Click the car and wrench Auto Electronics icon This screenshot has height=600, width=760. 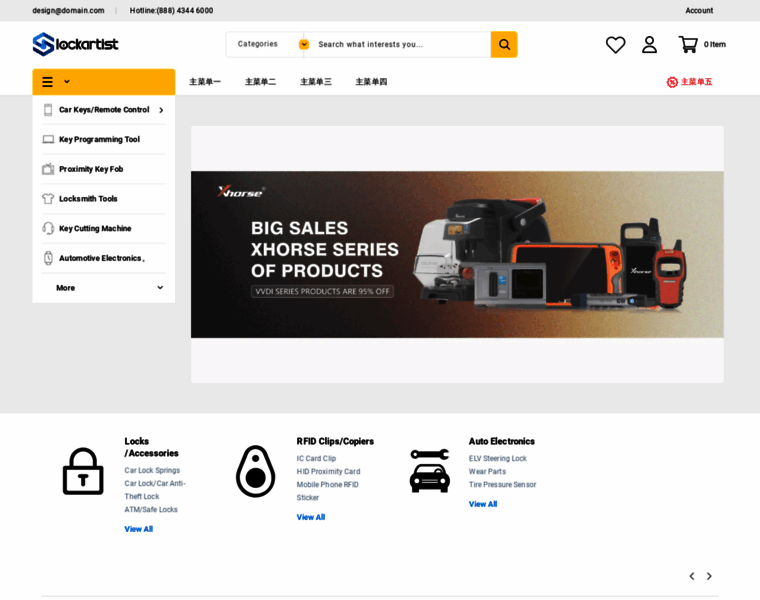point(429,471)
